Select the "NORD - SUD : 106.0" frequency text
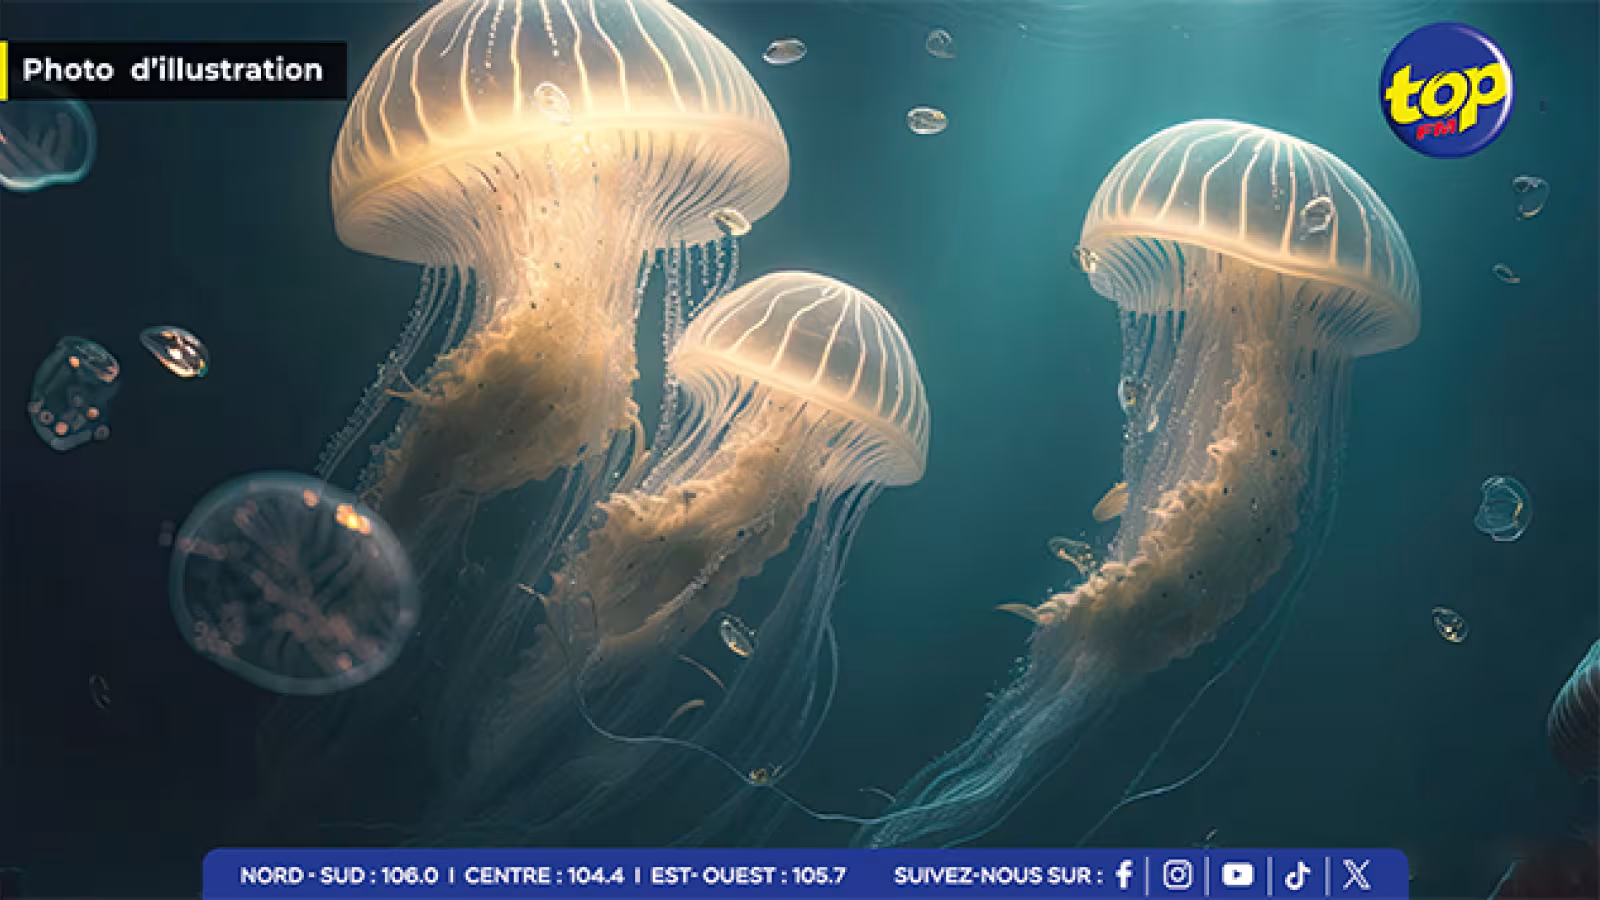This screenshot has height=900, width=1600. [339, 876]
